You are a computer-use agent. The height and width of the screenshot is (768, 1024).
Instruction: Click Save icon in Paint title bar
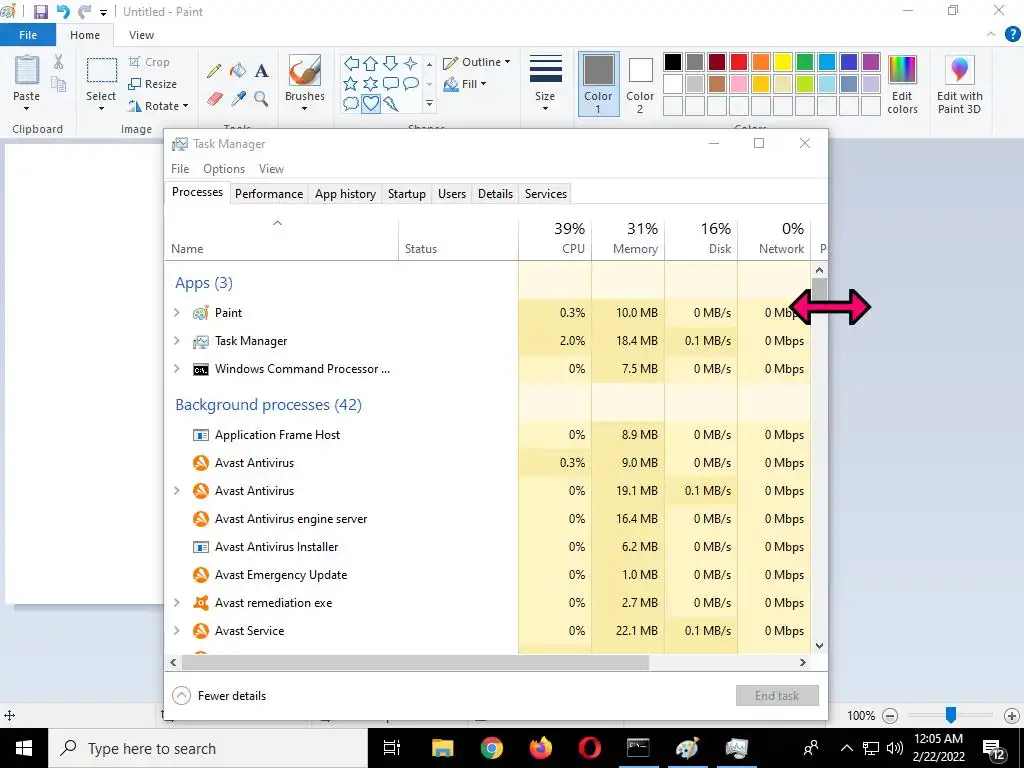[40, 12]
